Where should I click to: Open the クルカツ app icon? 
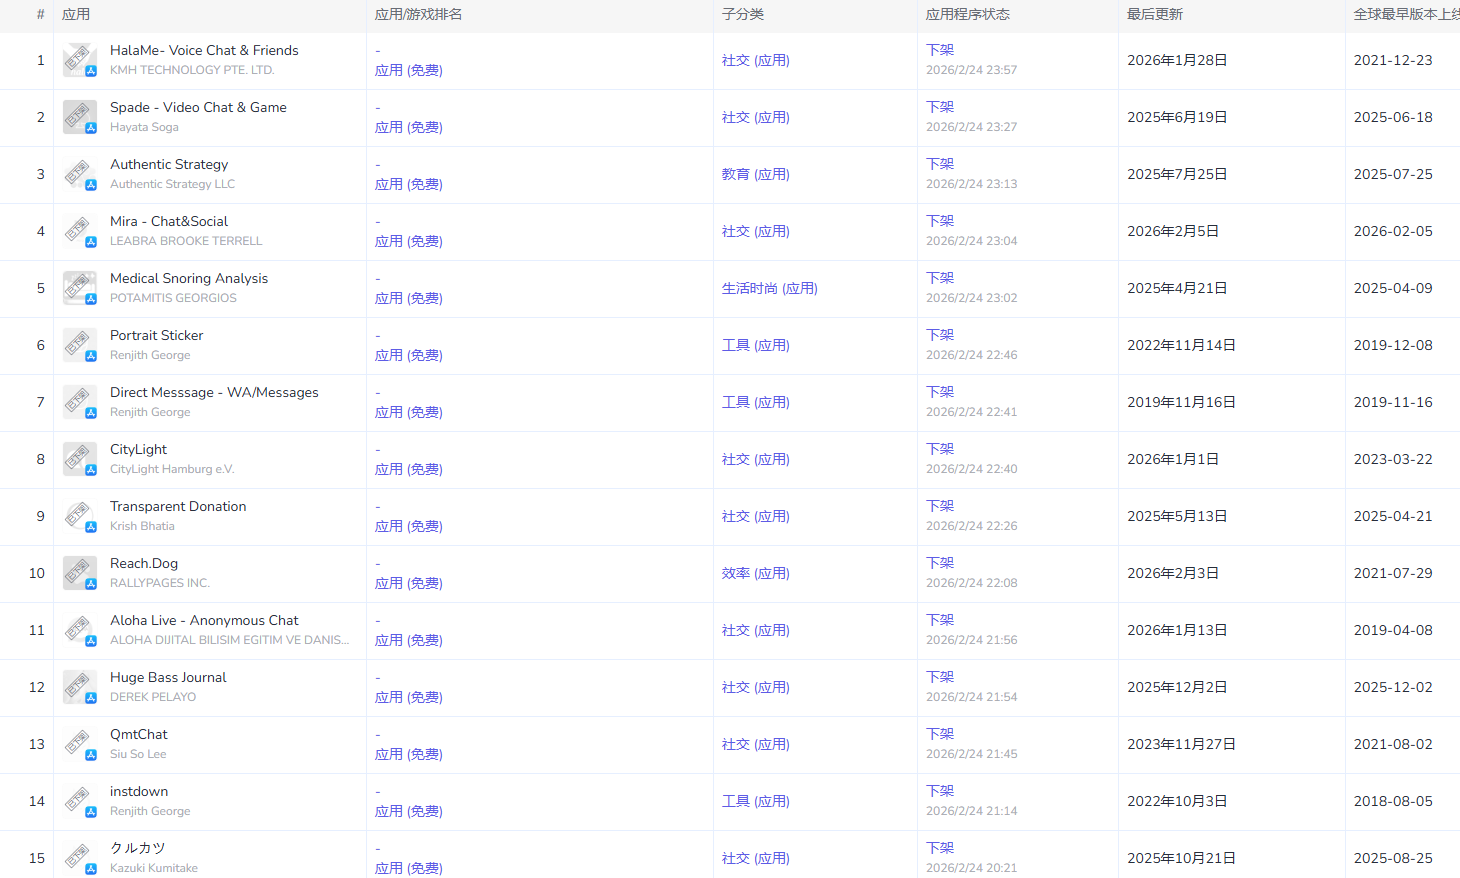pyautogui.click(x=80, y=858)
